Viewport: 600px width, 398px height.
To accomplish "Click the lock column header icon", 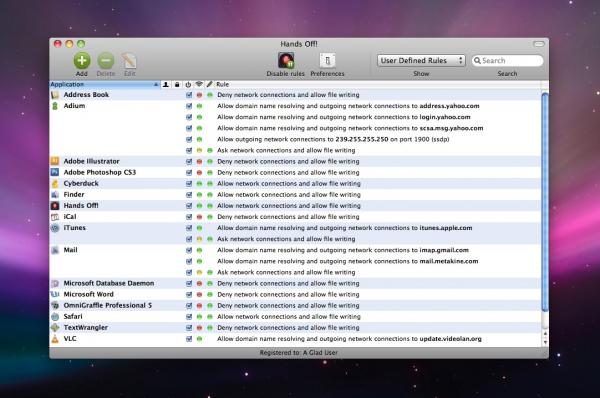I will tap(177, 84).
